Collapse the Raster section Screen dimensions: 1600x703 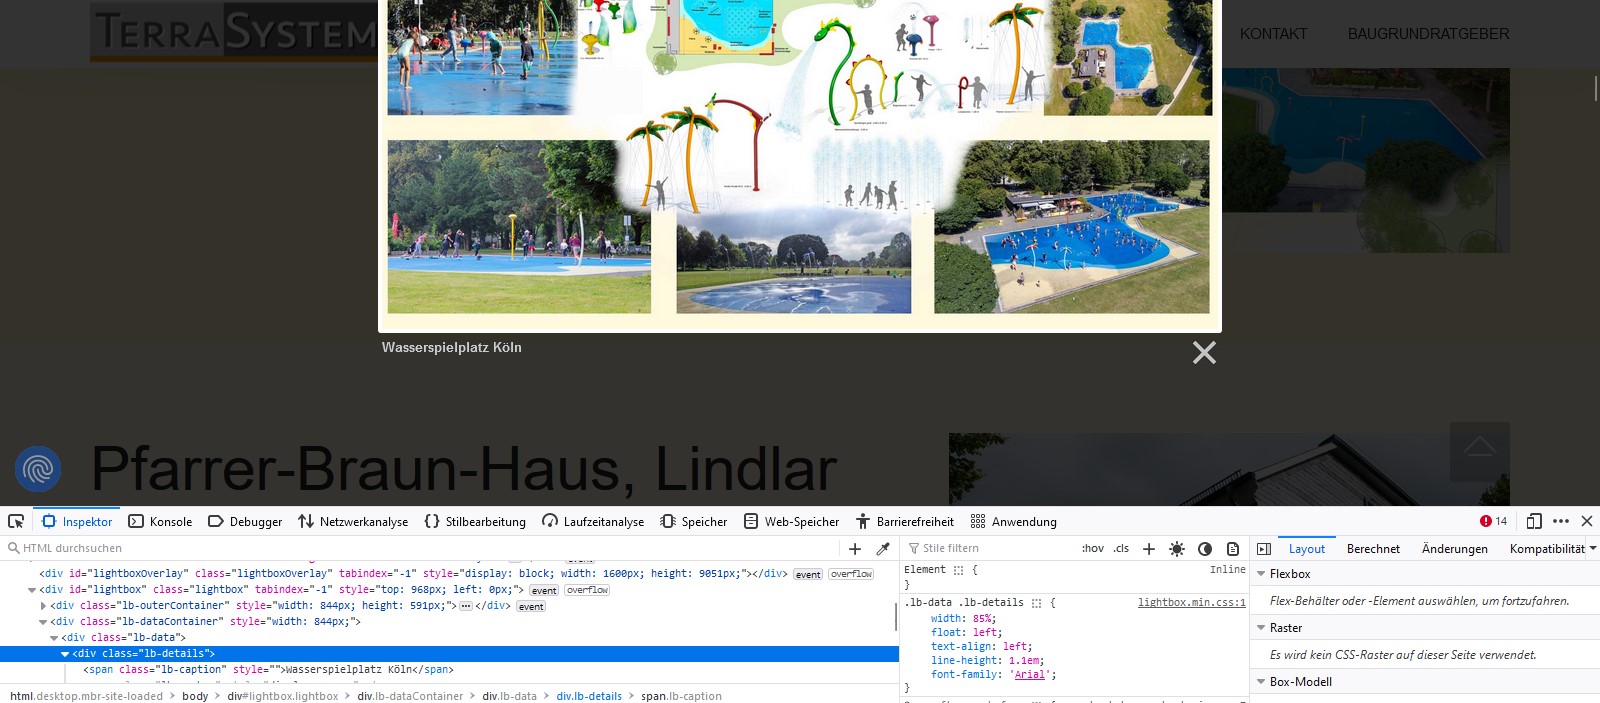1261,628
